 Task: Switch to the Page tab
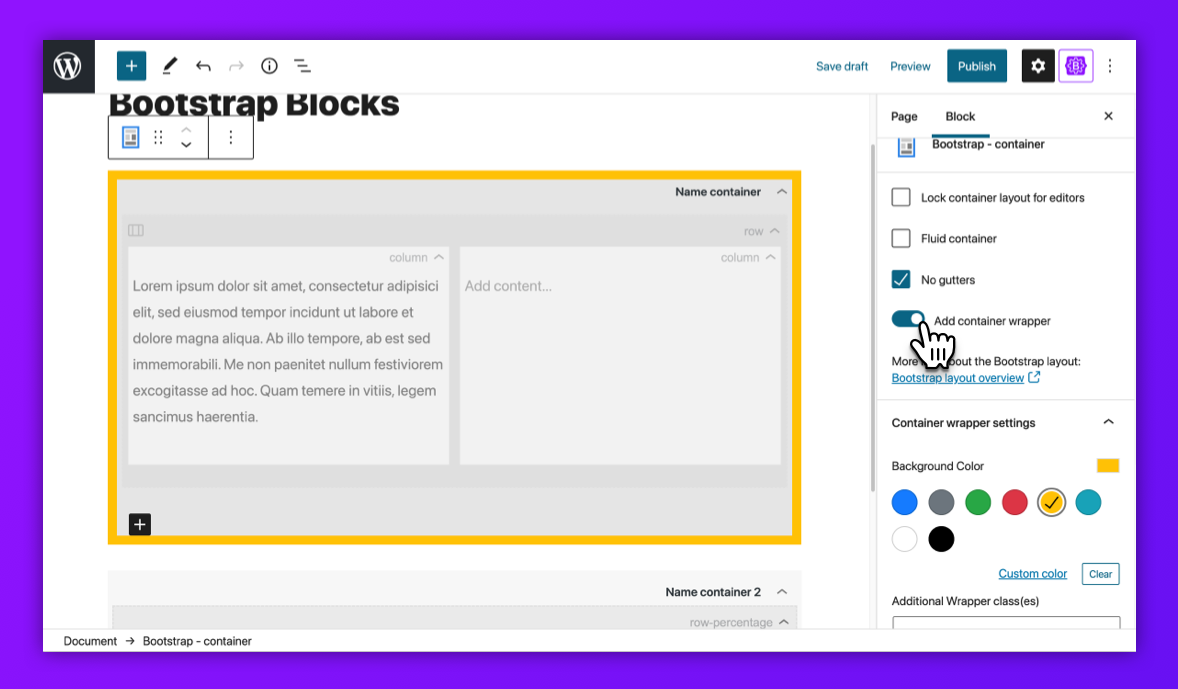tap(904, 116)
